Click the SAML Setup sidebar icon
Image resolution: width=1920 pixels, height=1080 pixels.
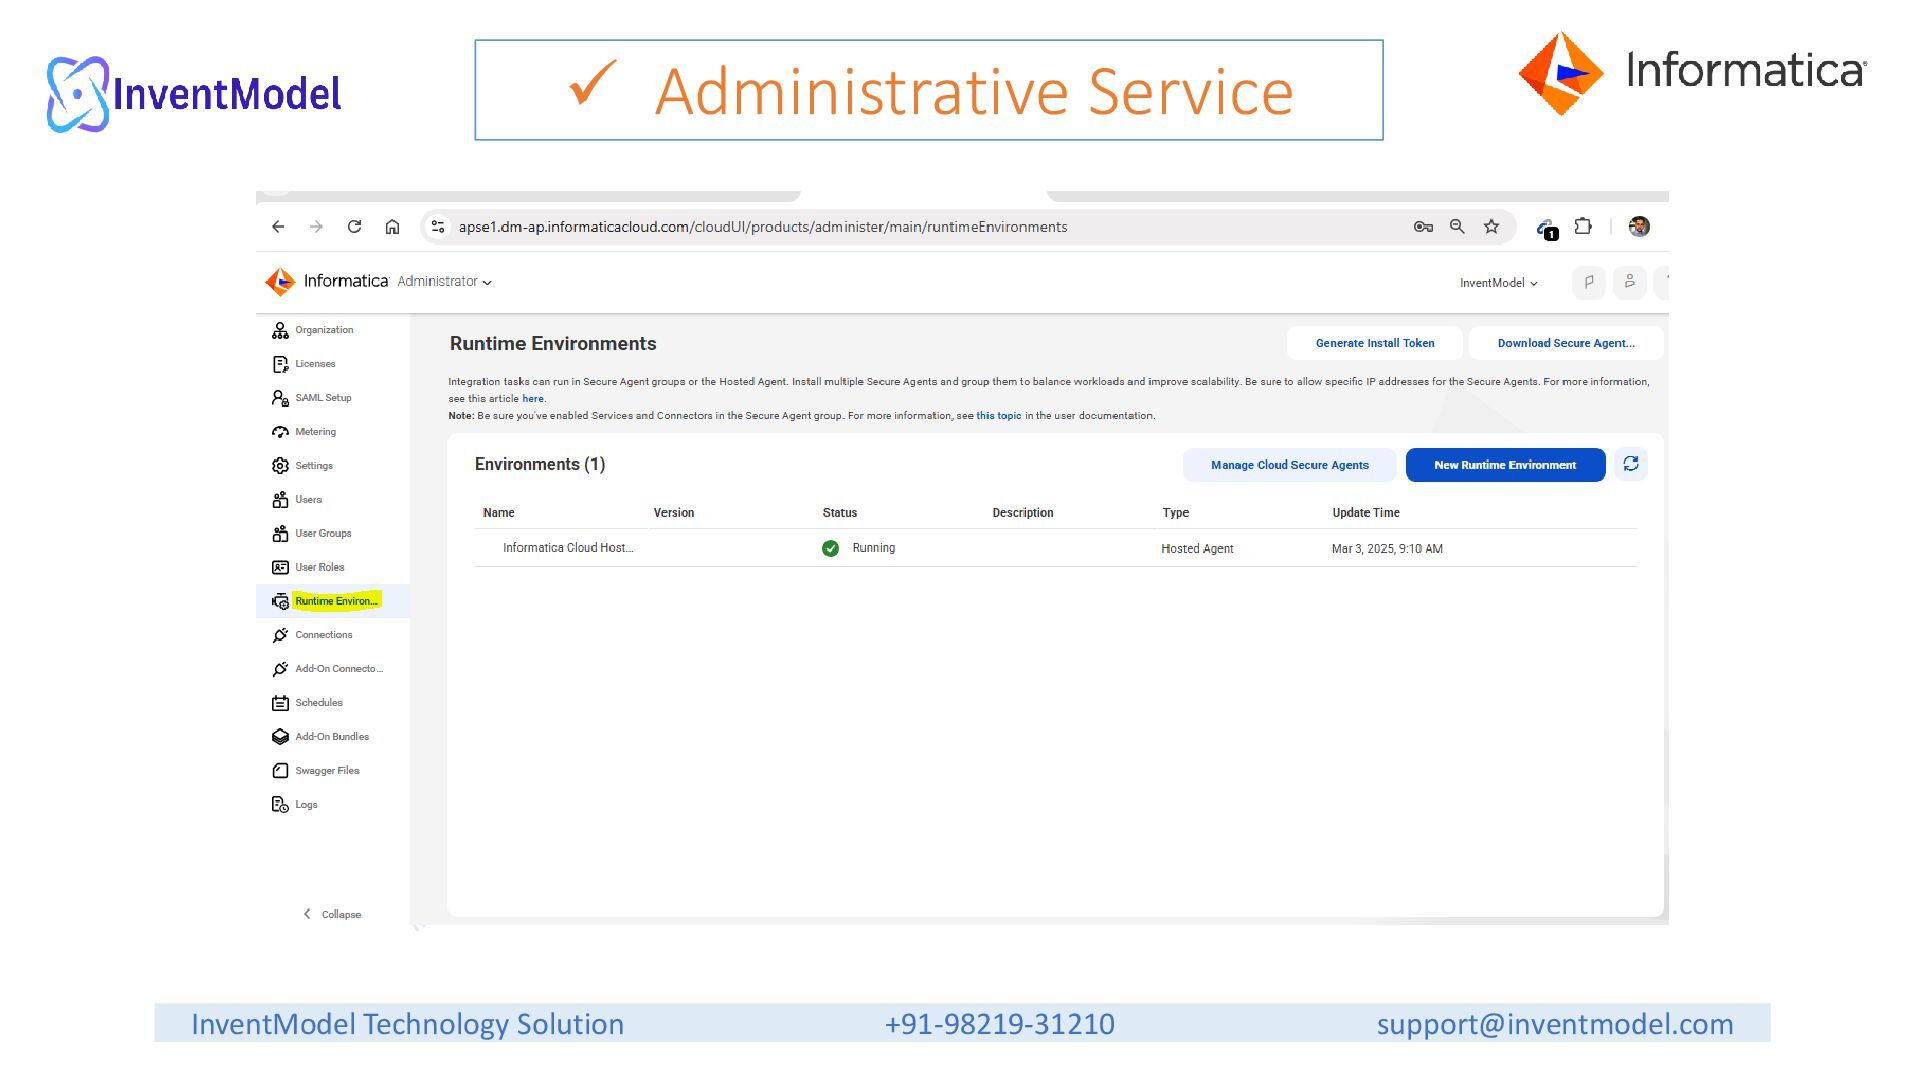click(x=280, y=398)
